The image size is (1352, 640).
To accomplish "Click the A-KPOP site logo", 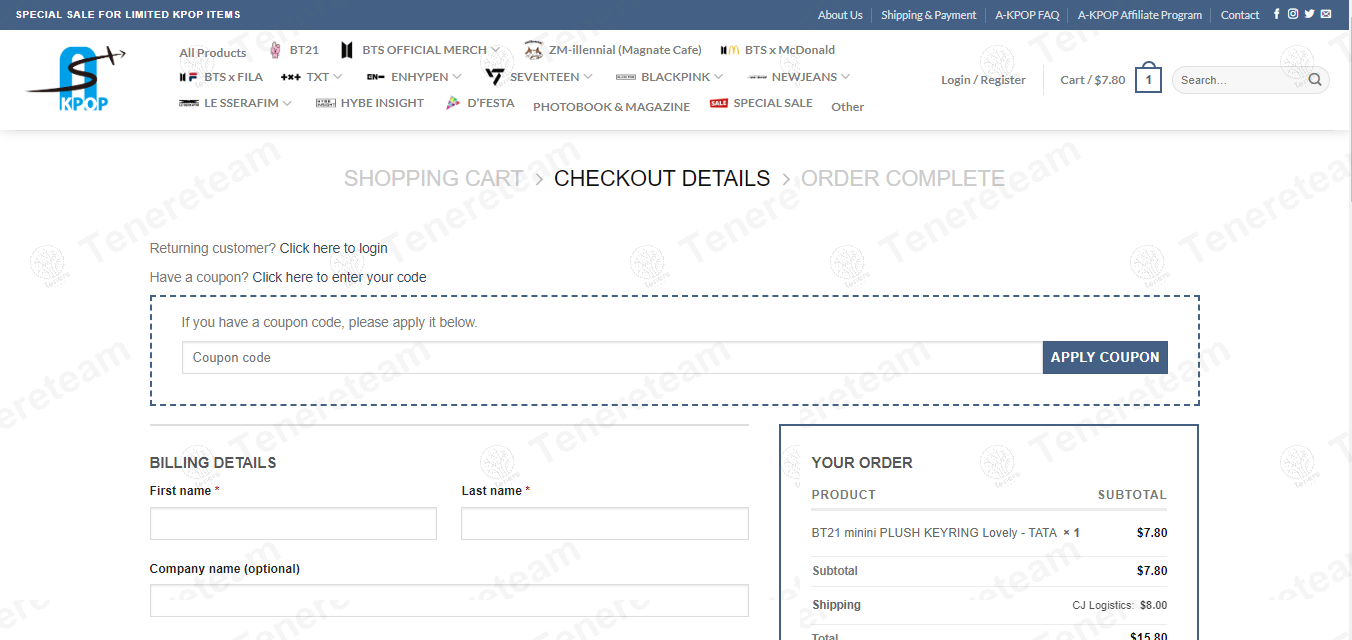I will [78, 79].
